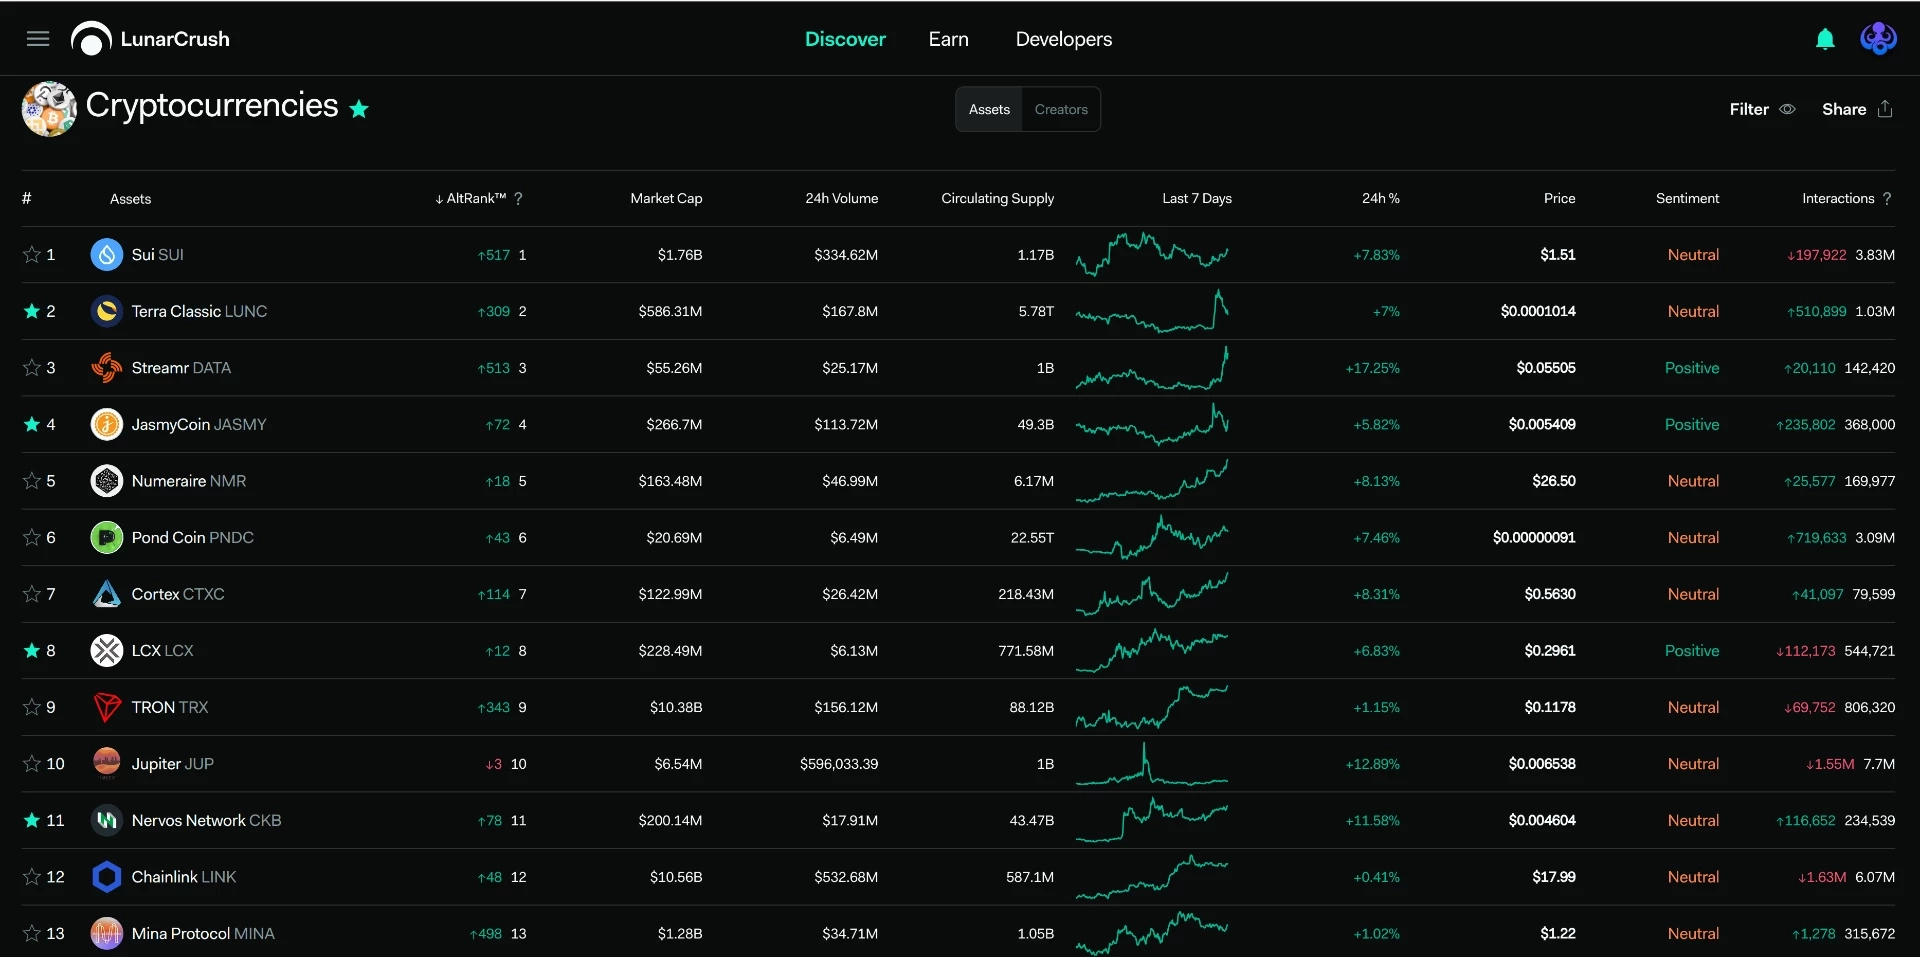Screen dimensions: 1920x957
Task: Open the Earn menu item
Action: tap(948, 39)
